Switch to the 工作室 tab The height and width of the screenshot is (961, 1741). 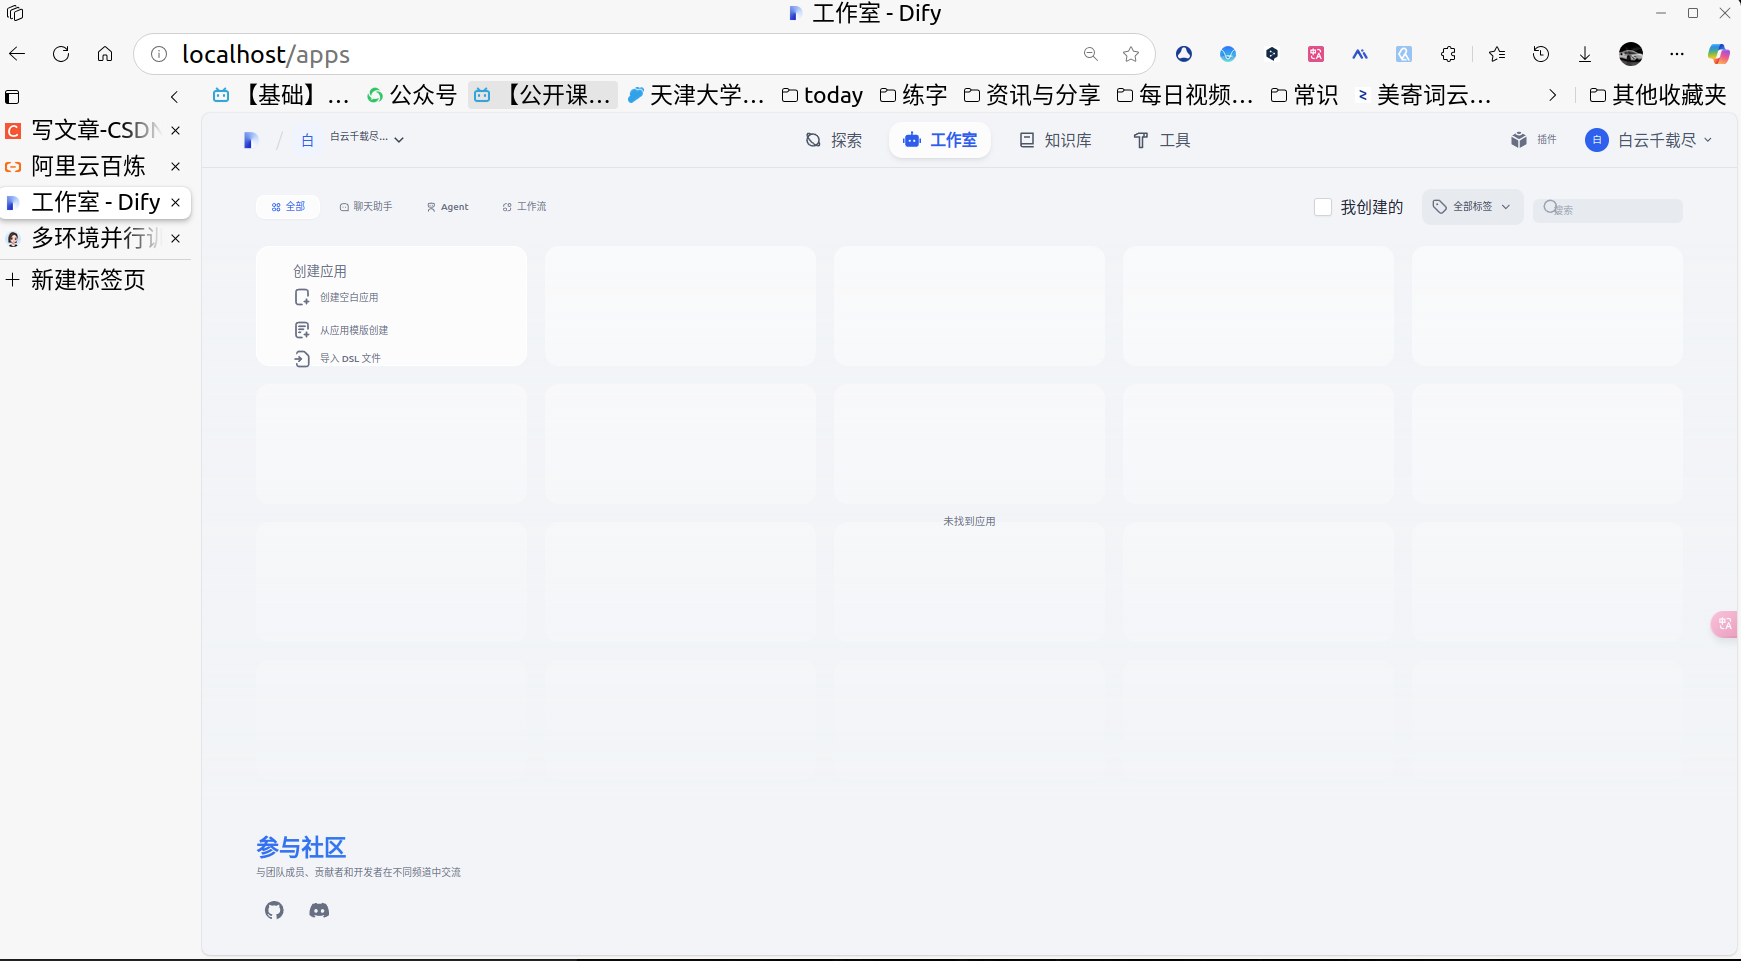pyautogui.click(x=940, y=140)
